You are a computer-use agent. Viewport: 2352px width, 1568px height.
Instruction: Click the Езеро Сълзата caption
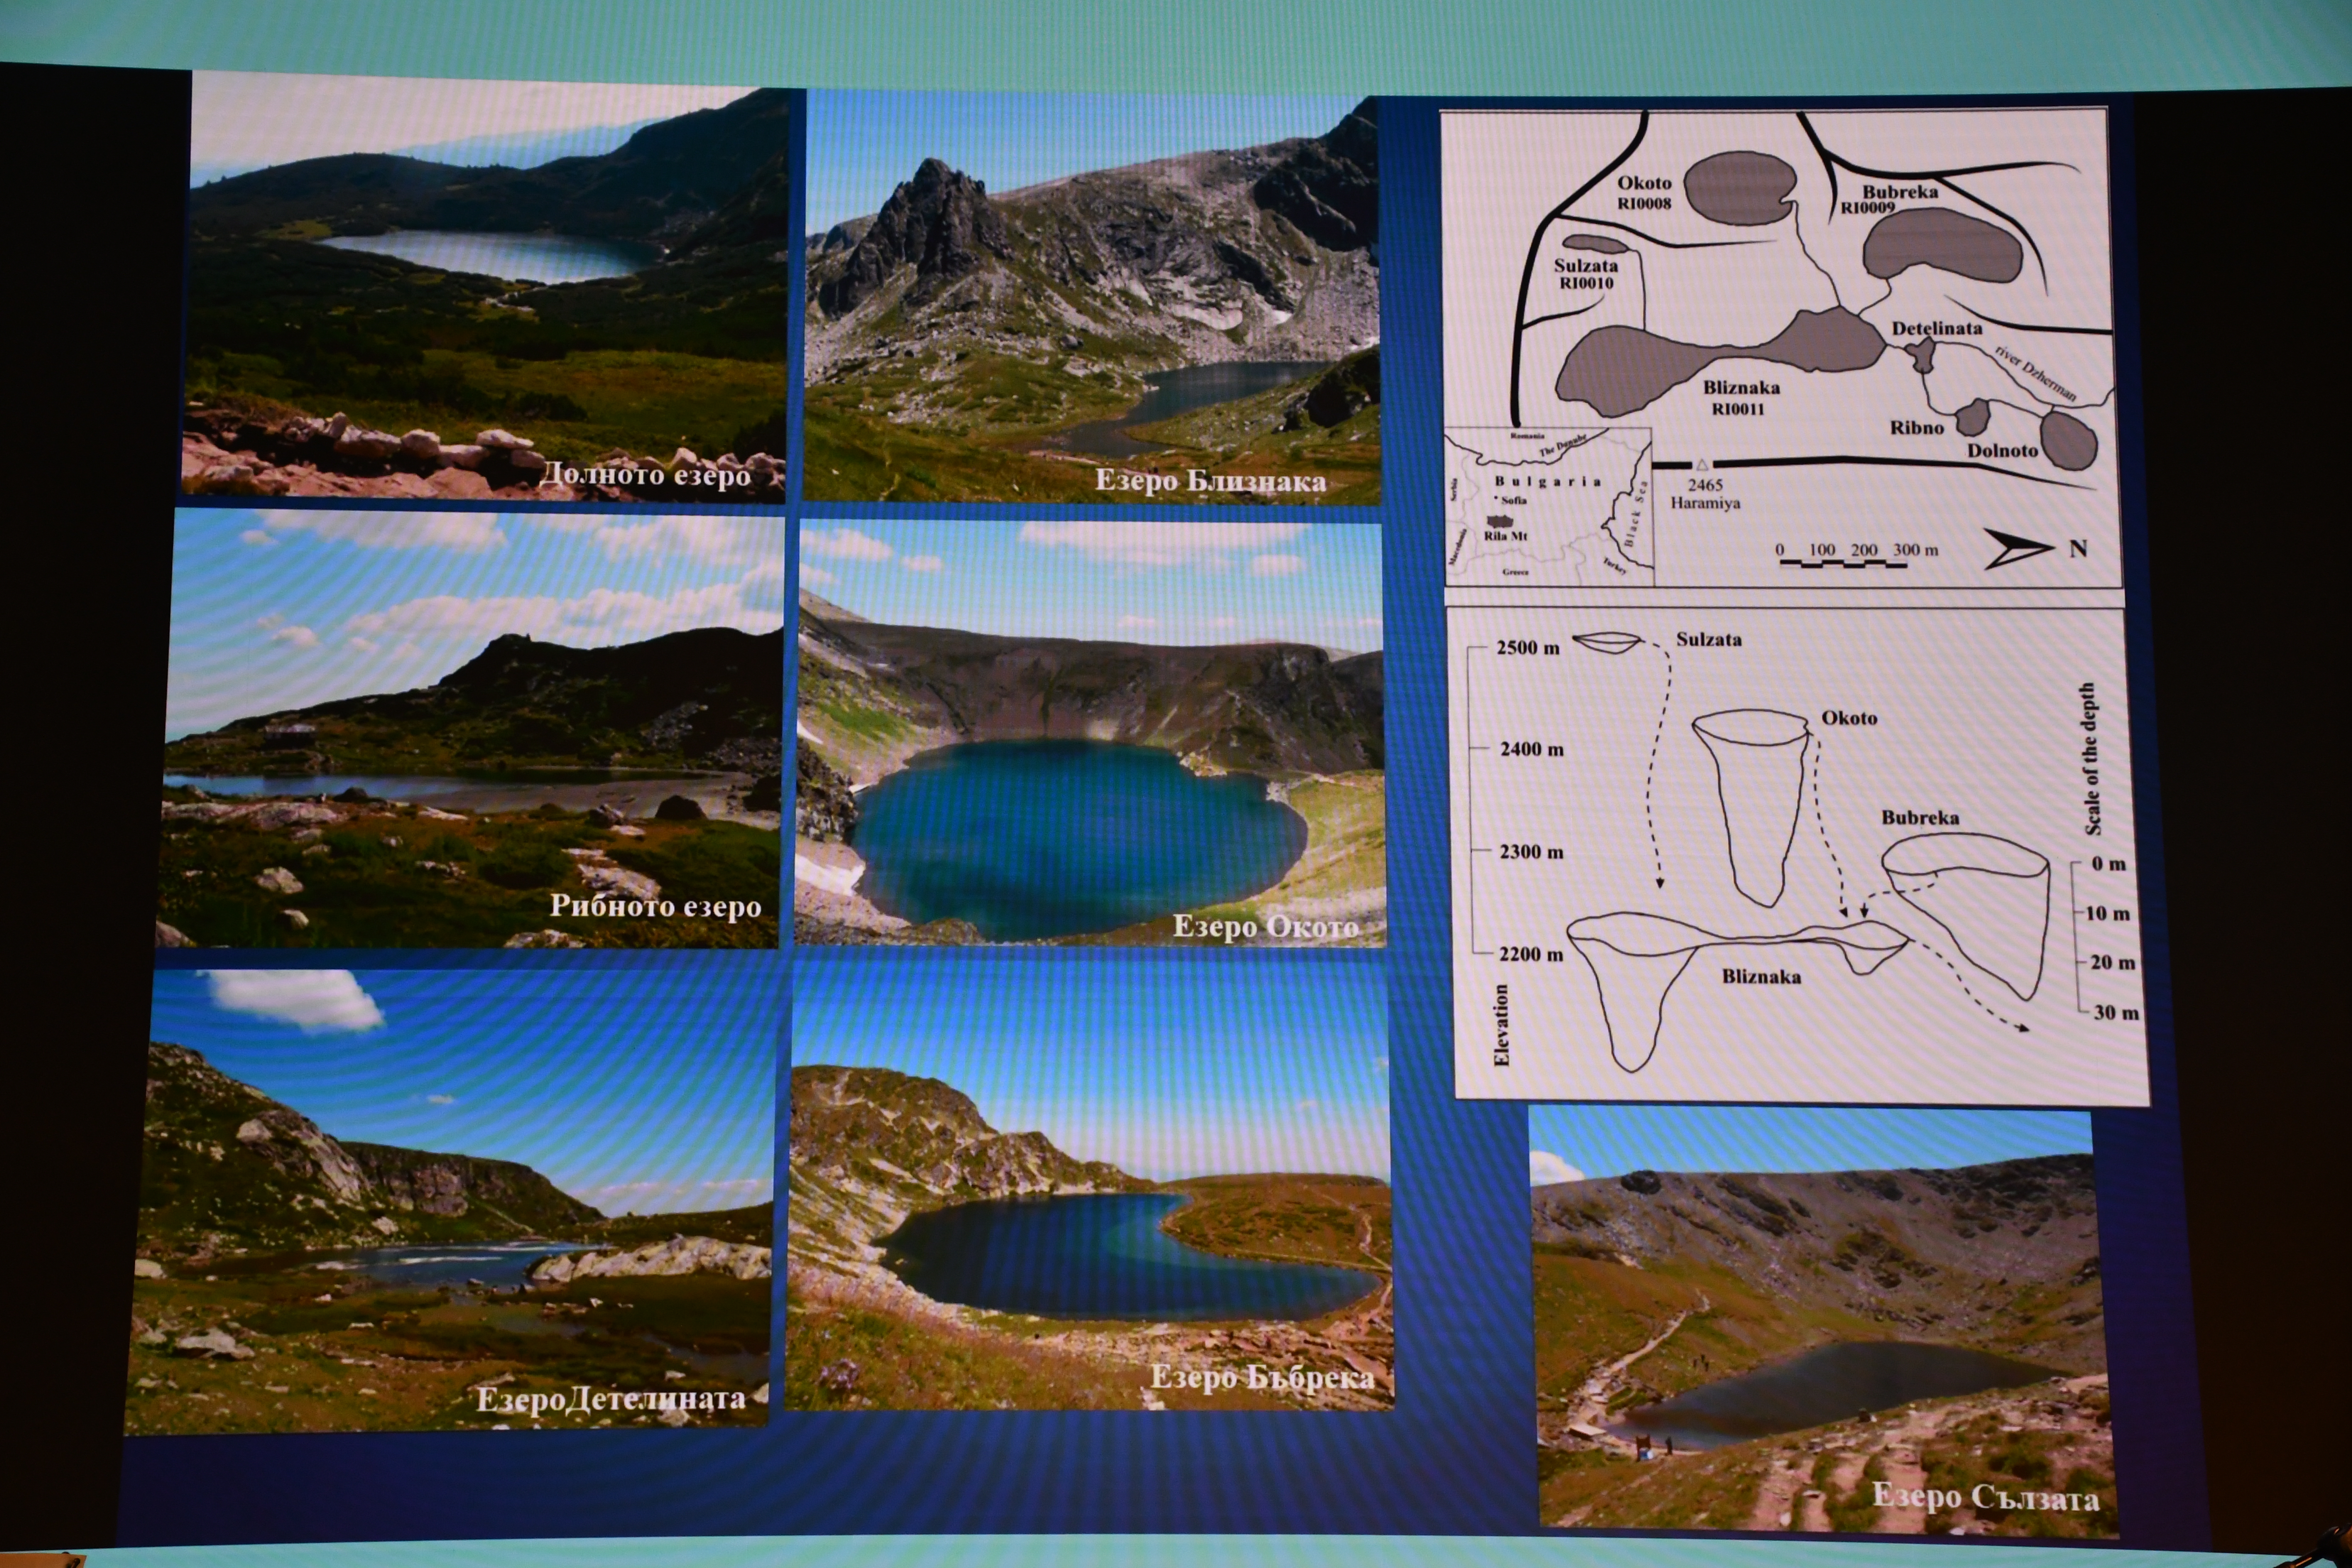1986,1497
